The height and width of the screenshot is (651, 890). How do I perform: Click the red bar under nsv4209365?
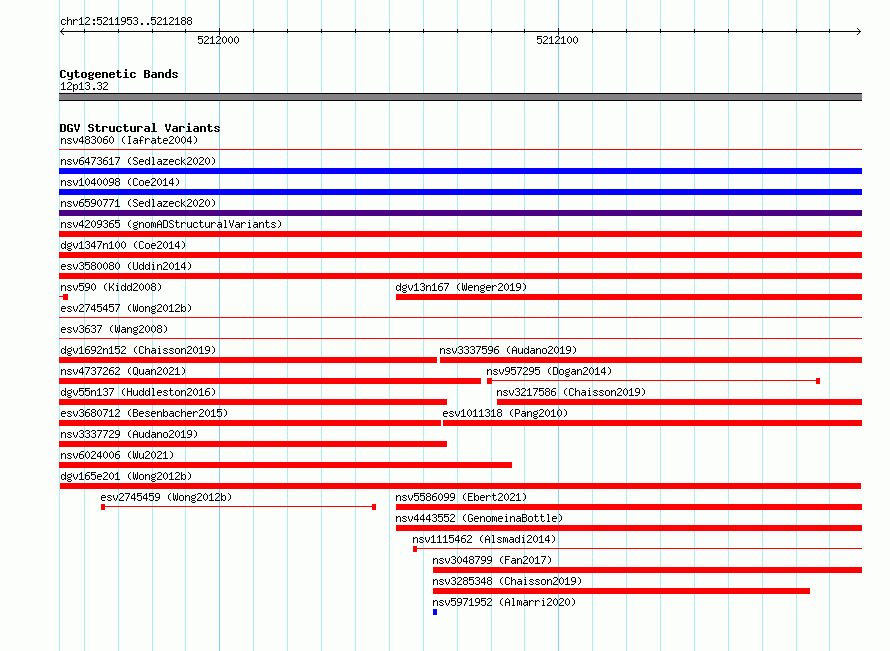(460, 234)
